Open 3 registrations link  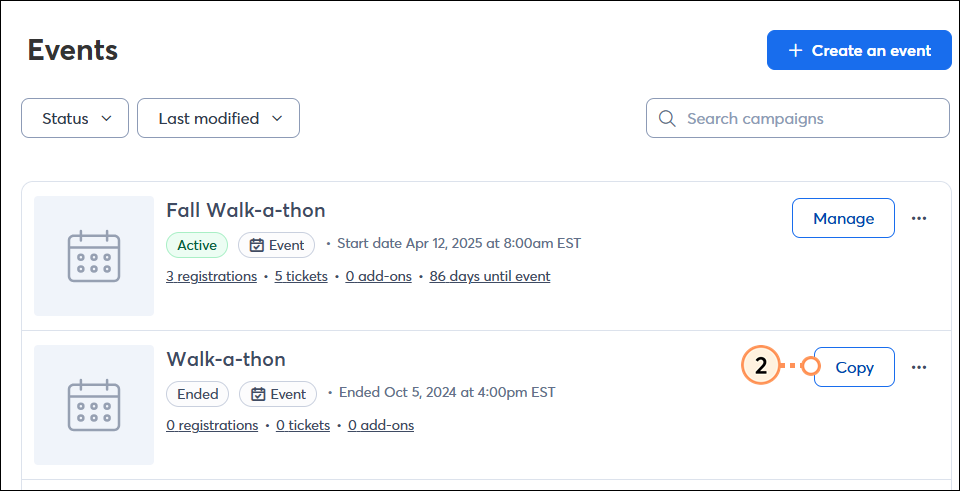point(211,277)
